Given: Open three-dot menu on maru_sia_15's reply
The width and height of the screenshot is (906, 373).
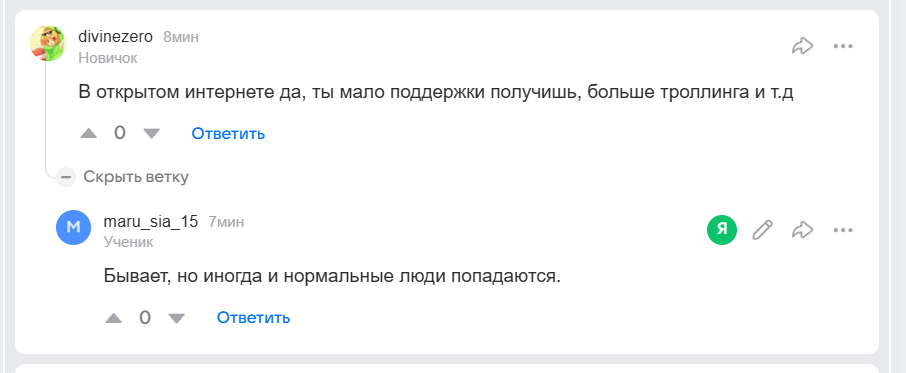Looking at the screenshot, I should 843,230.
